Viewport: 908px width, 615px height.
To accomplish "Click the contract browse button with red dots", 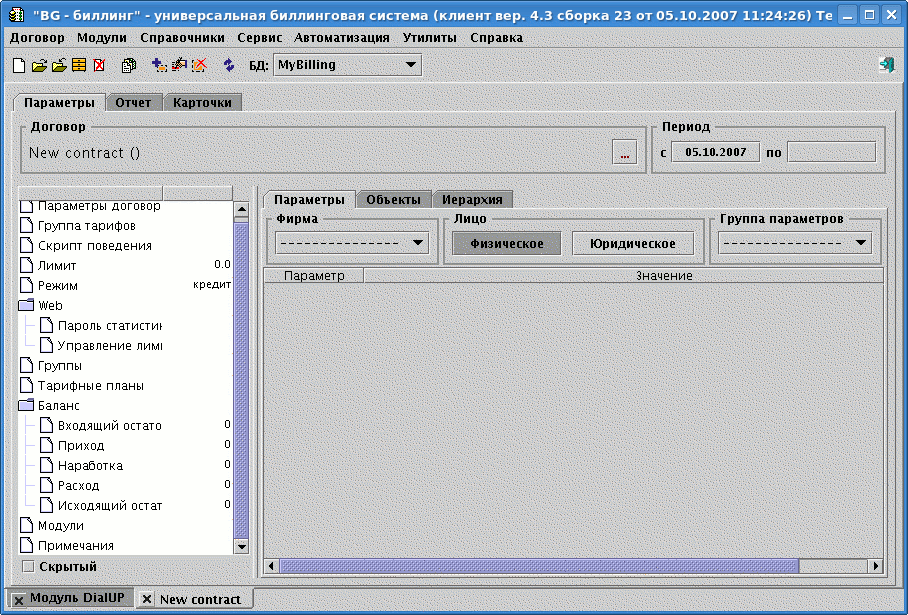I will (x=625, y=153).
